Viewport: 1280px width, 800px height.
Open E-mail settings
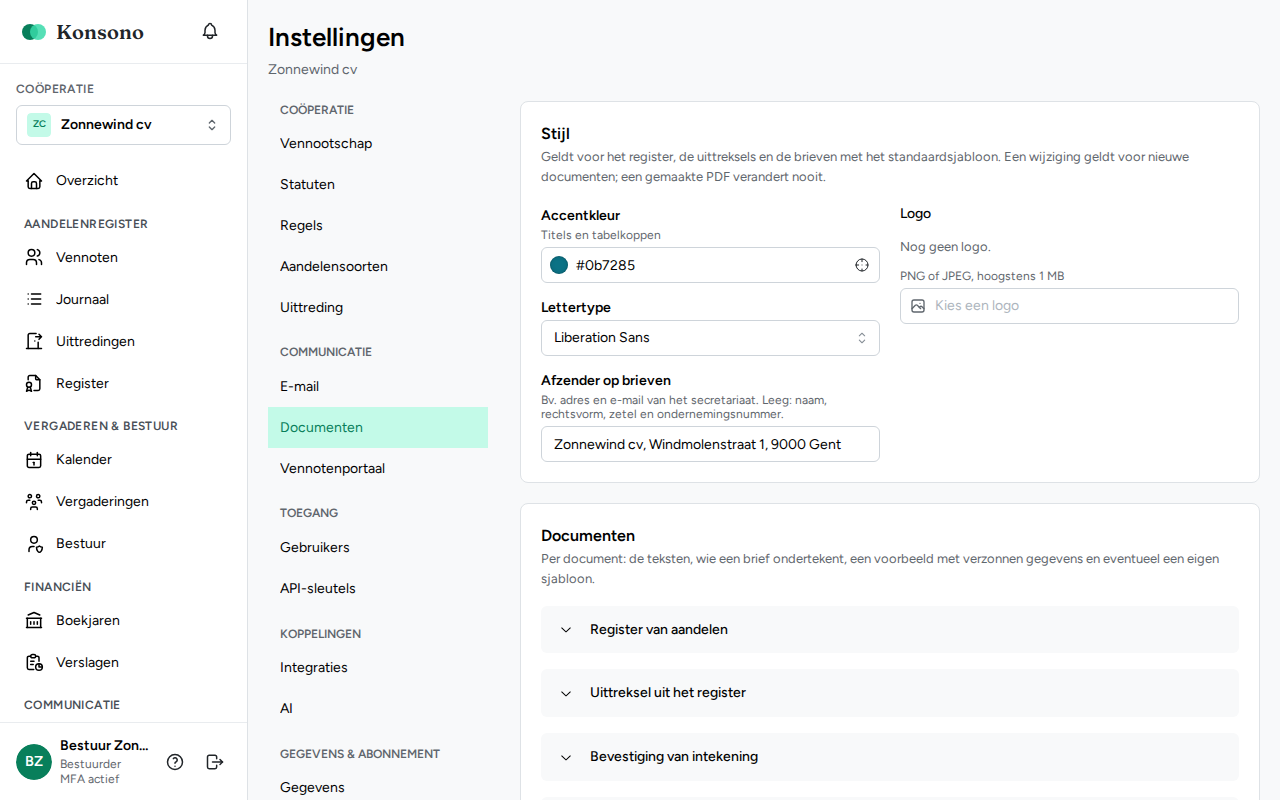click(x=378, y=387)
